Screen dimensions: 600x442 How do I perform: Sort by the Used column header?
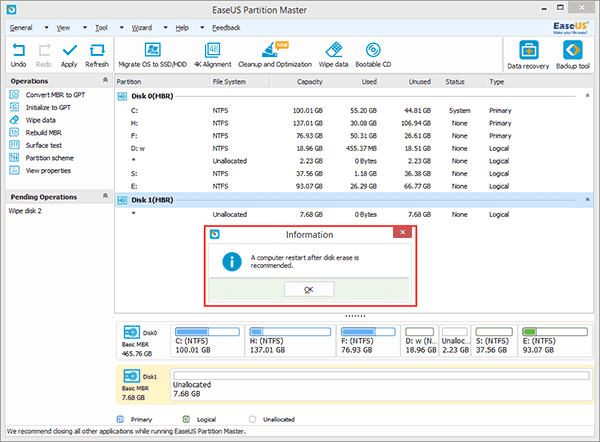(x=352, y=82)
